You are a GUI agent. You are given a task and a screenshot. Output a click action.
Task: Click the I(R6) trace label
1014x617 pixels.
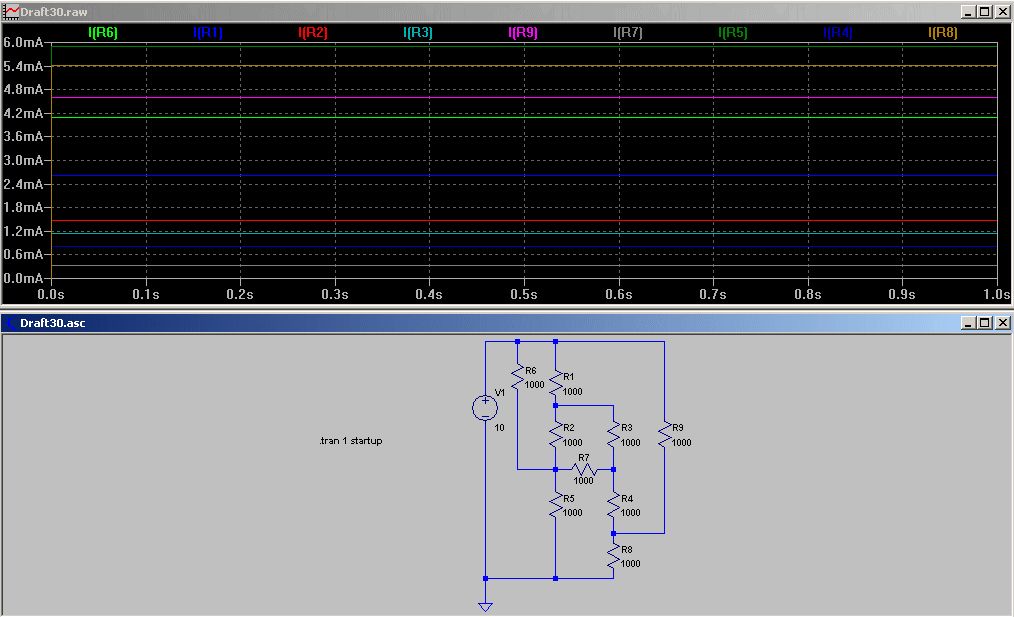pos(103,33)
